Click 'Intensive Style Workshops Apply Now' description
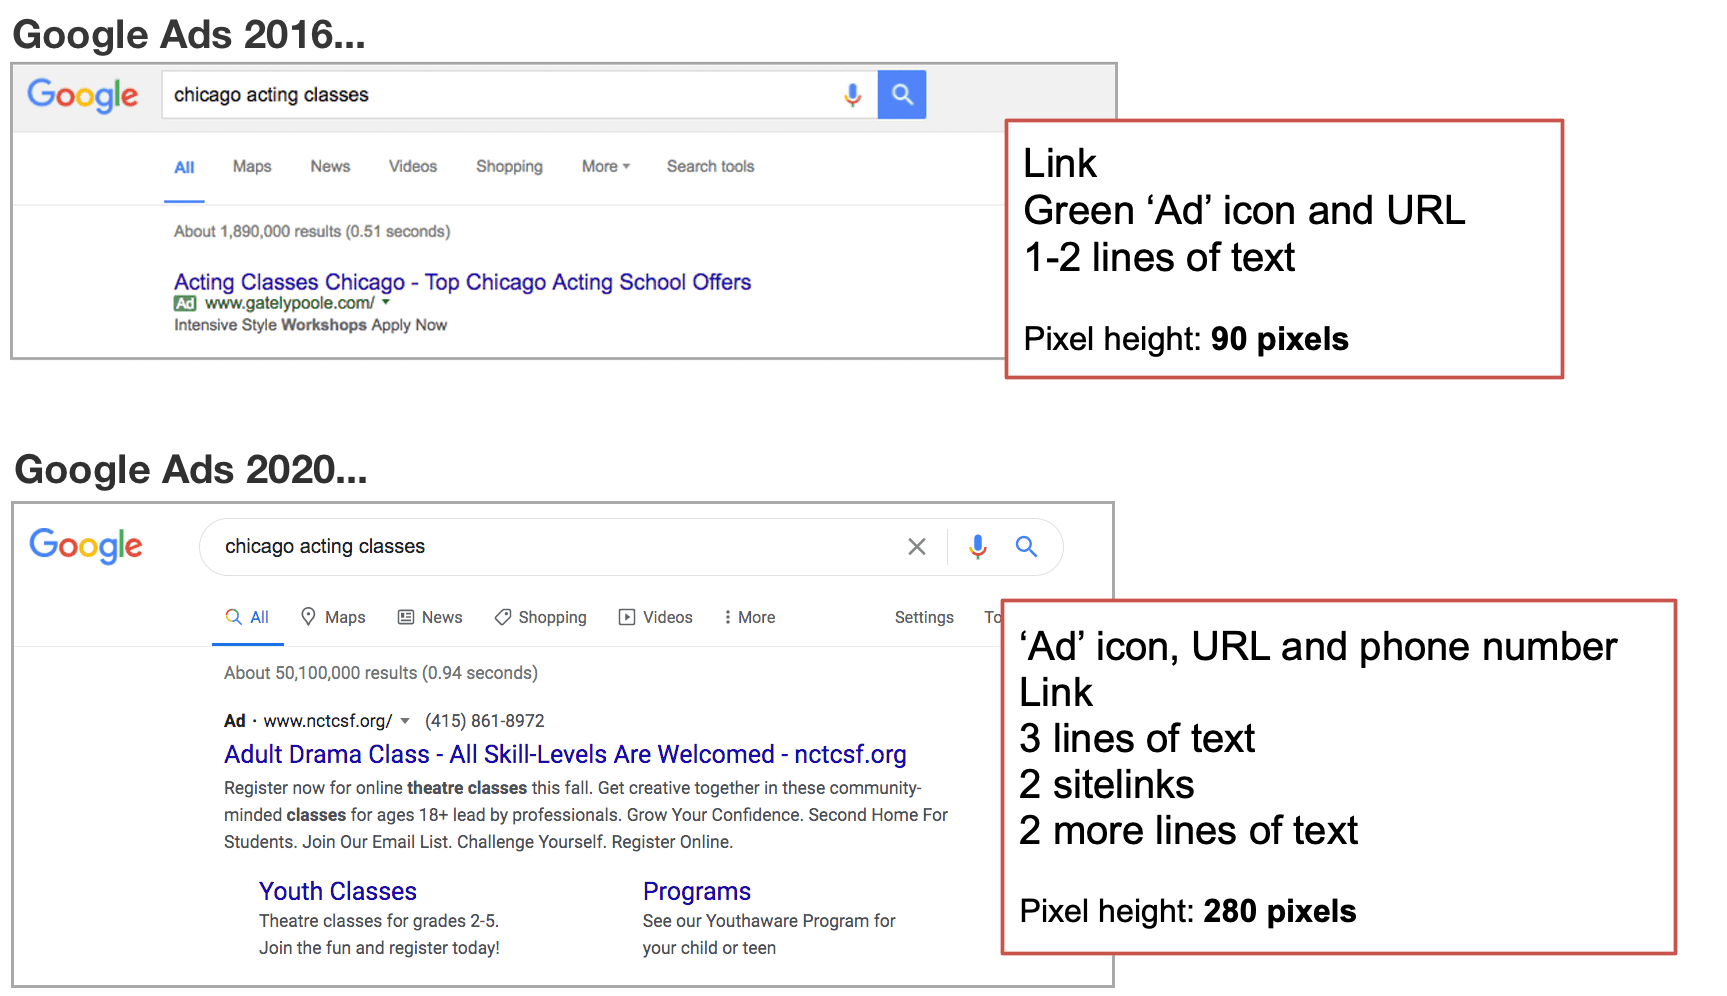1727x996 pixels. 310,325
